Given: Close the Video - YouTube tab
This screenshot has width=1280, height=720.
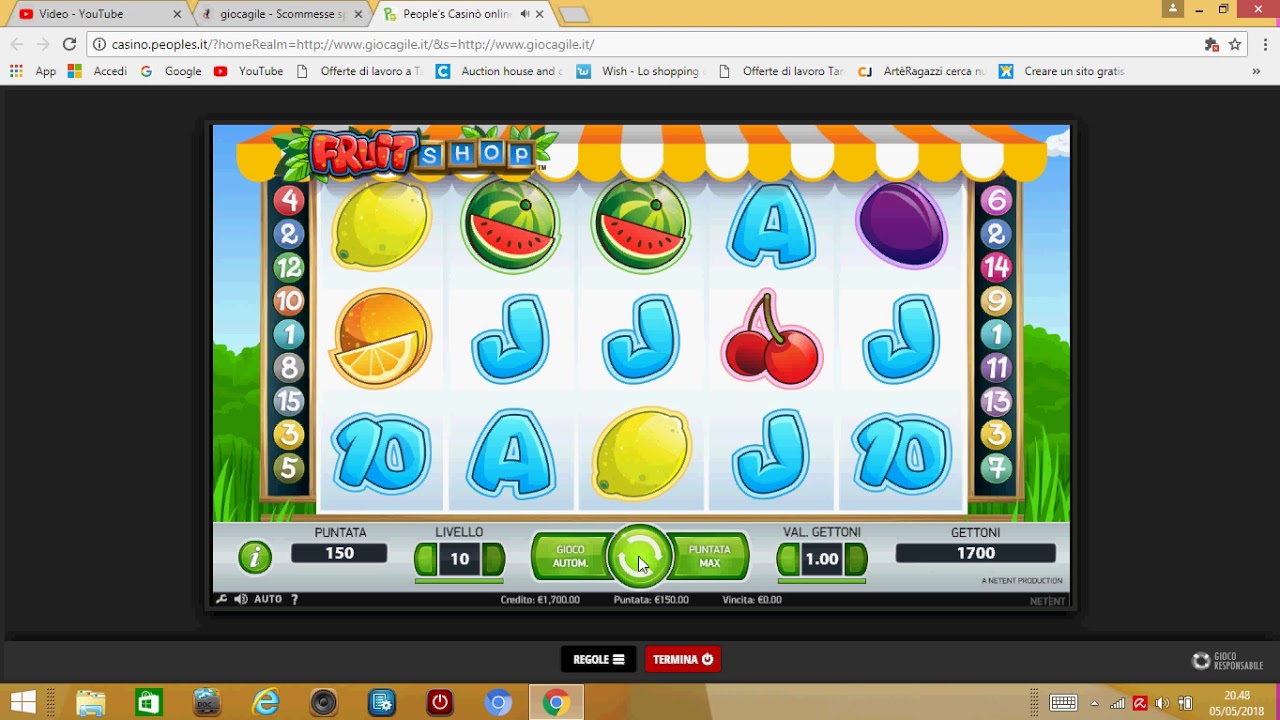Looking at the screenshot, I should tap(177, 14).
